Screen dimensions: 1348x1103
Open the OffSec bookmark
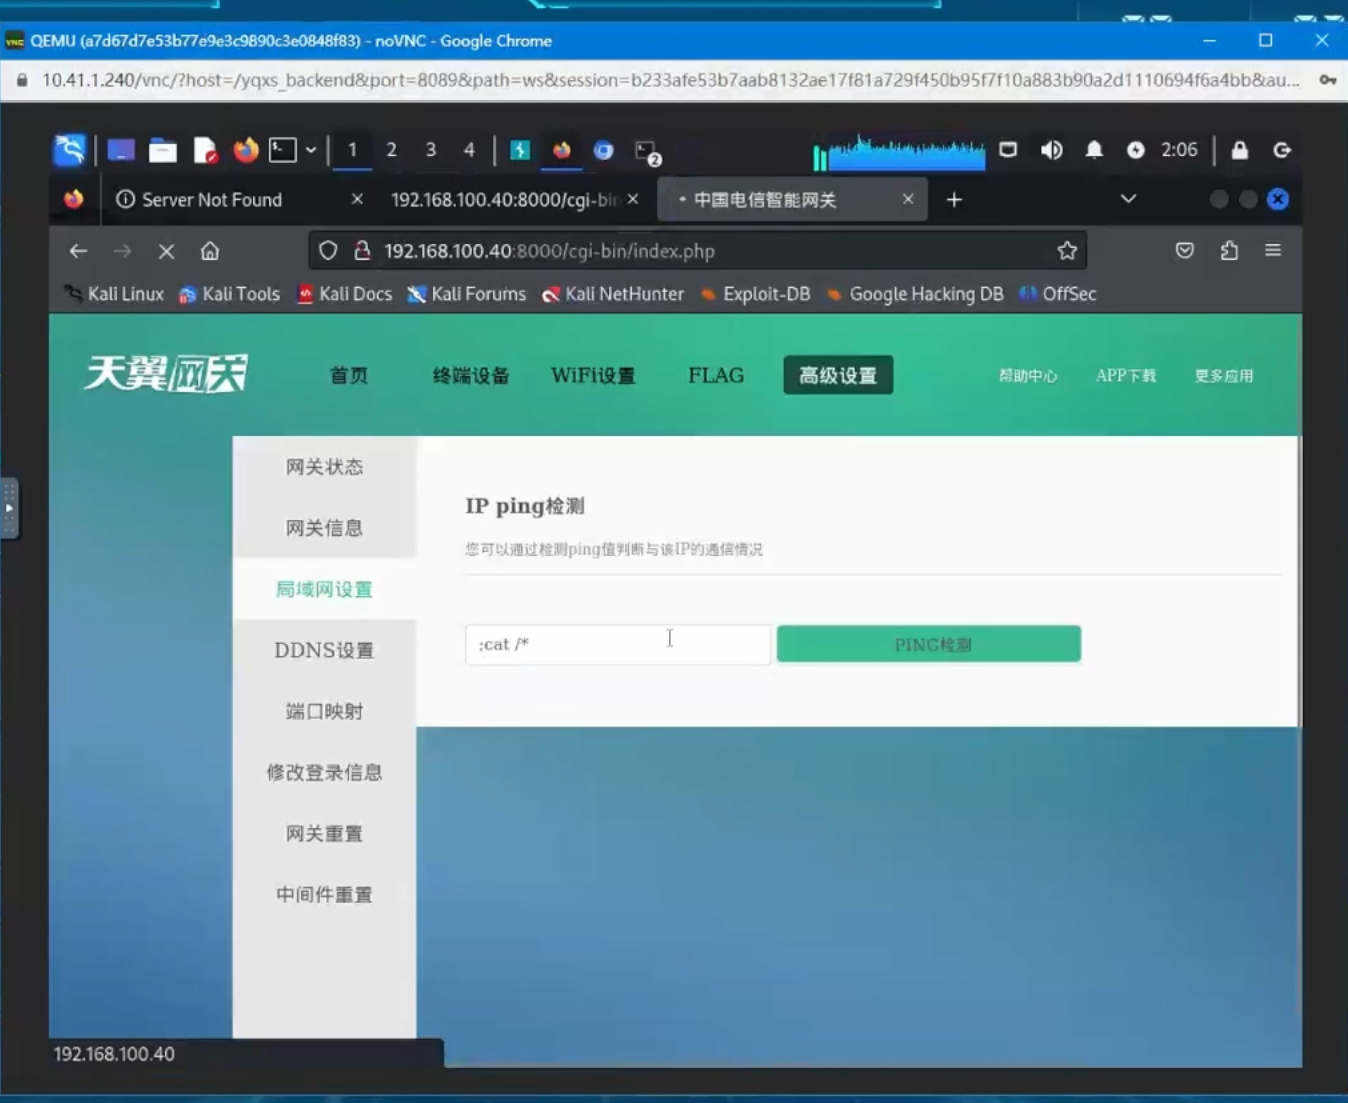point(1058,294)
